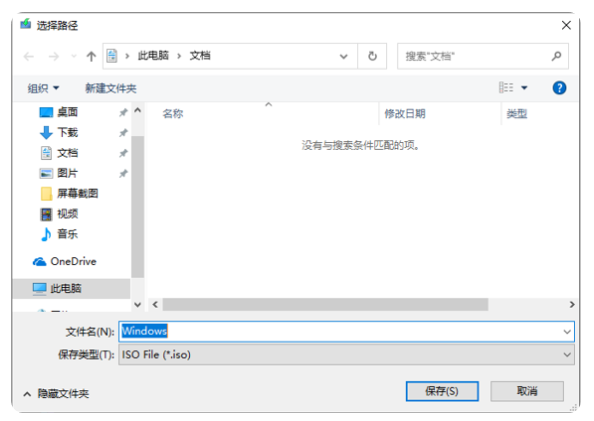Click horizontal scrollbar left arrow
Screen dimensions: 594x421
[x=155, y=305]
